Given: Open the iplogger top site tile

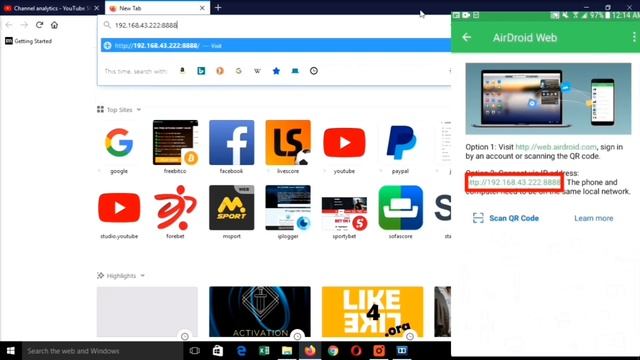Looking at the screenshot, I should [288, 212].
